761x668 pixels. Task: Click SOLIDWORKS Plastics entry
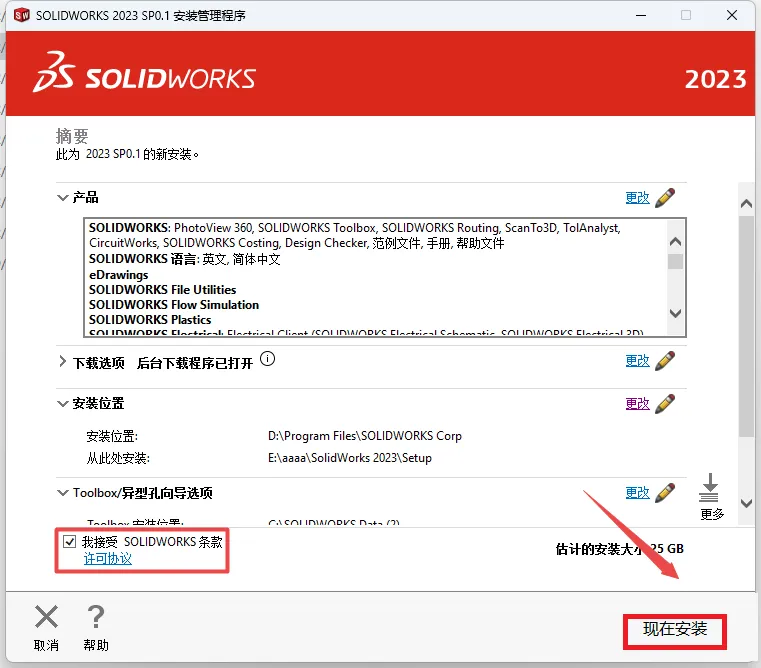coord(150,320)
